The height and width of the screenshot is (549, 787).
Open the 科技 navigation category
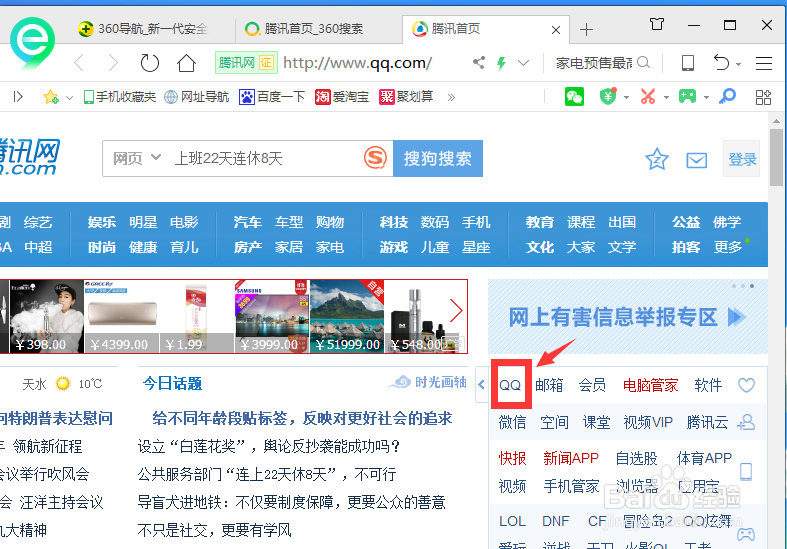coord(394,222)
